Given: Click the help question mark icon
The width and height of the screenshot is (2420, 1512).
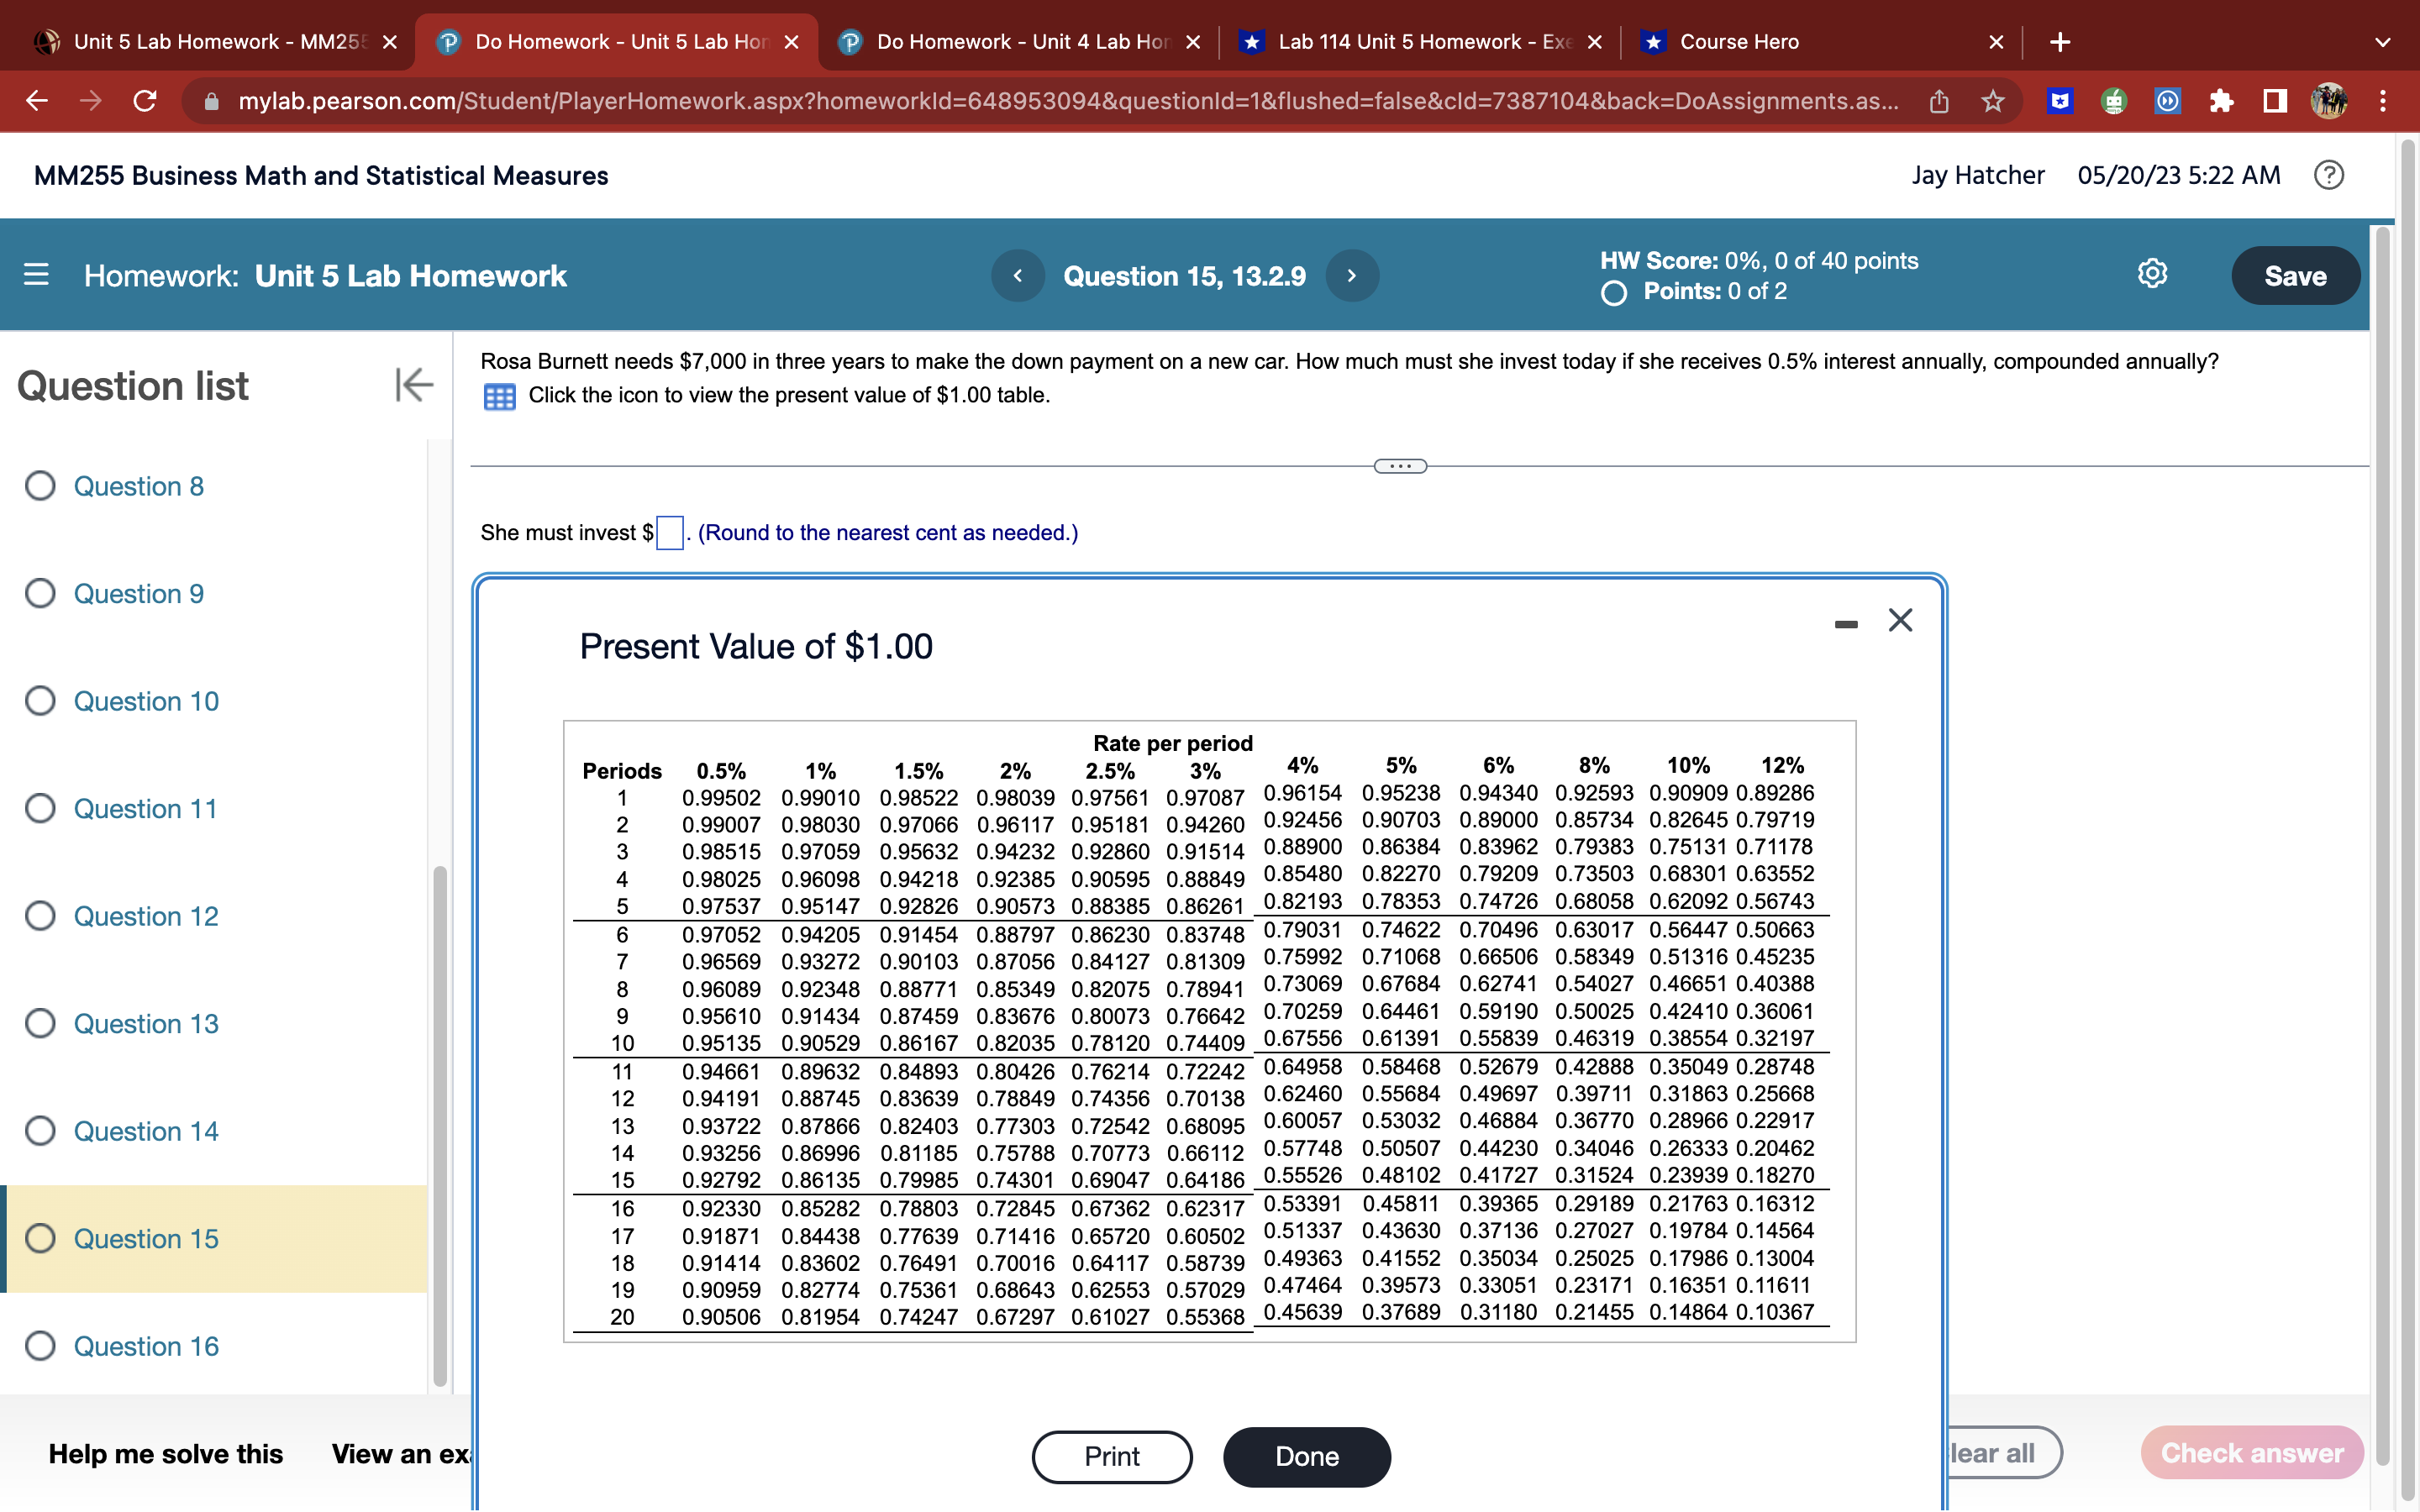Looking at the screenshot, I should 2328,175.
